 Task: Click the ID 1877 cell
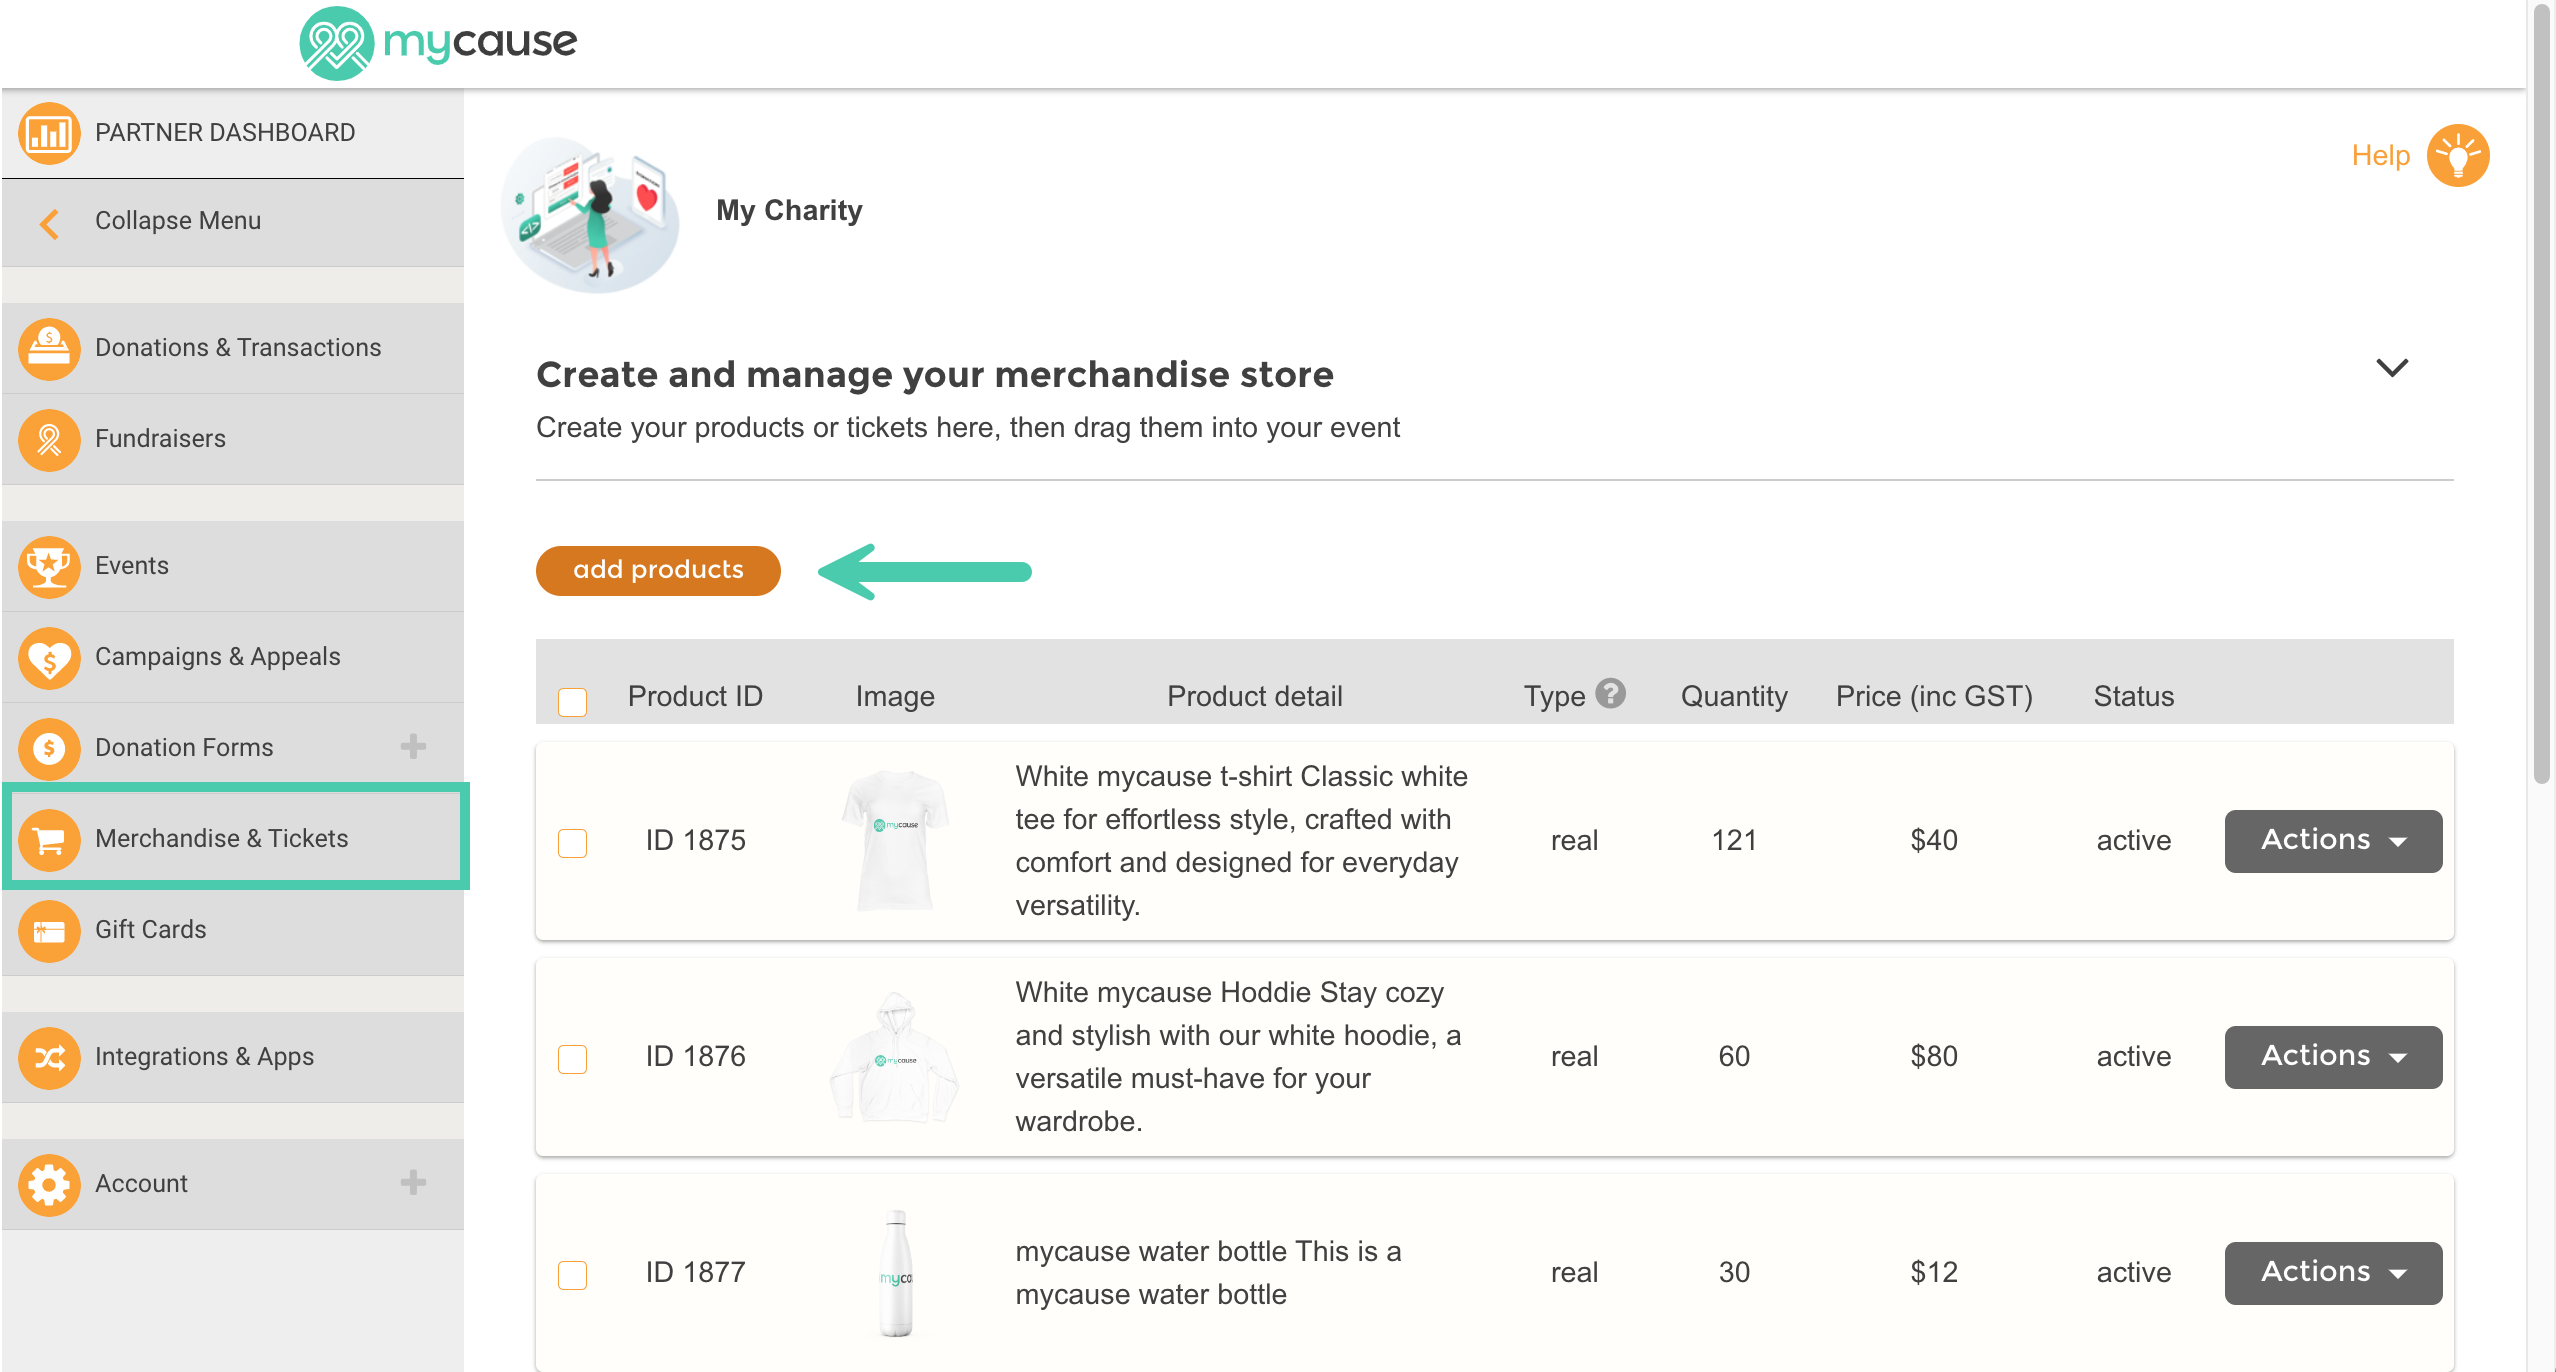[695, 1272]
